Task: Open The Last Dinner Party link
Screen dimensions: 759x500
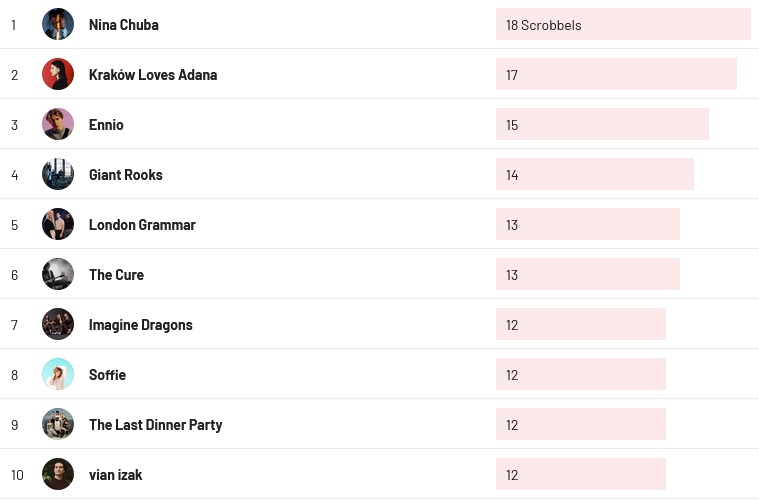Action: coord(155,425)
